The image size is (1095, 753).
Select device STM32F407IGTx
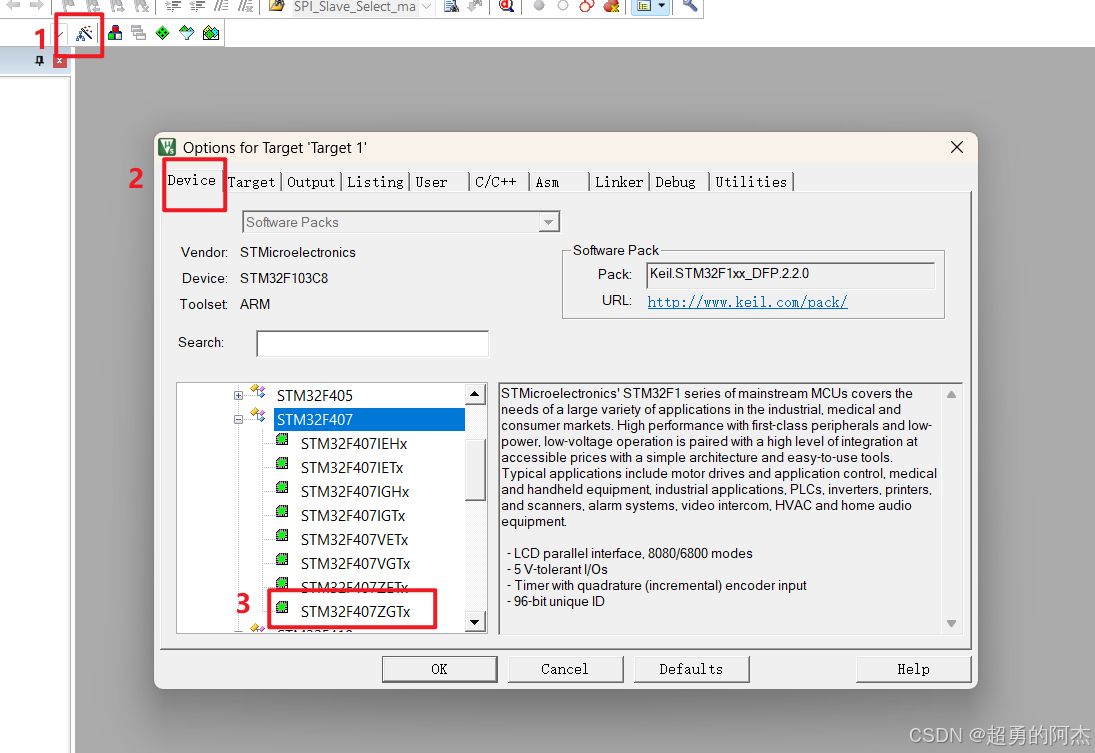[x=353, y=516]
